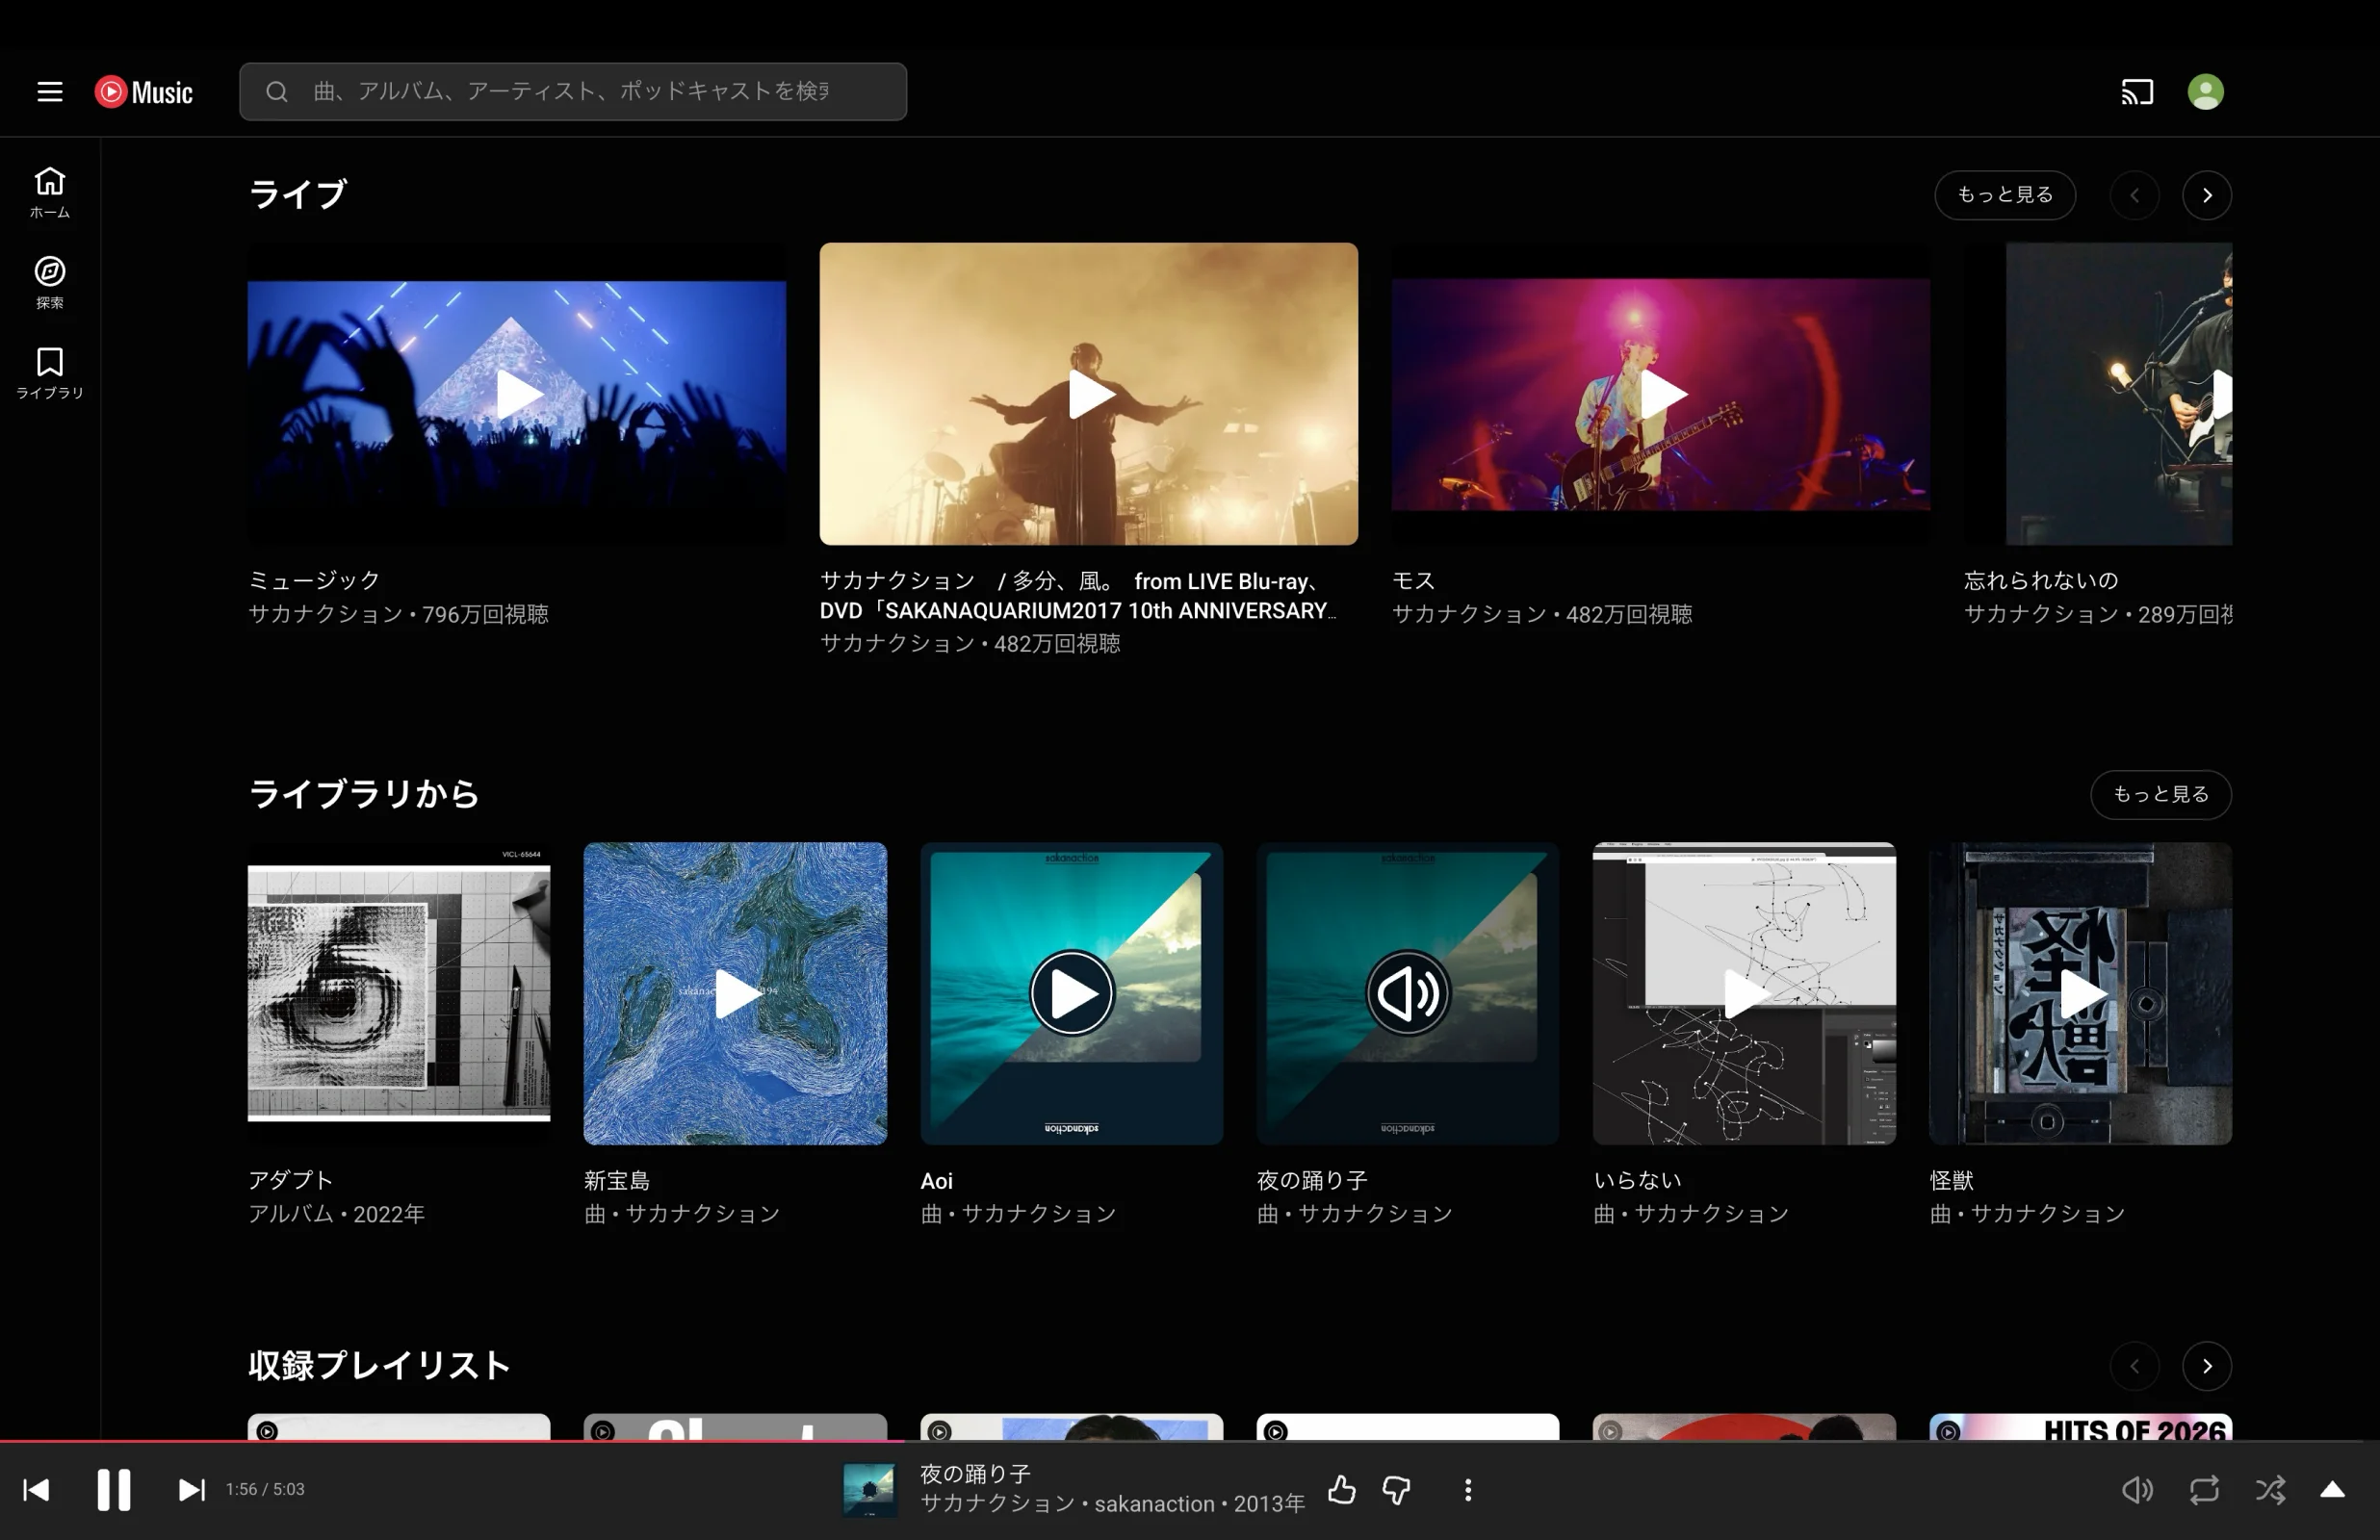Toggle the player volume speaker icon
2380x1540 pixels.
coord(2137,1490)
